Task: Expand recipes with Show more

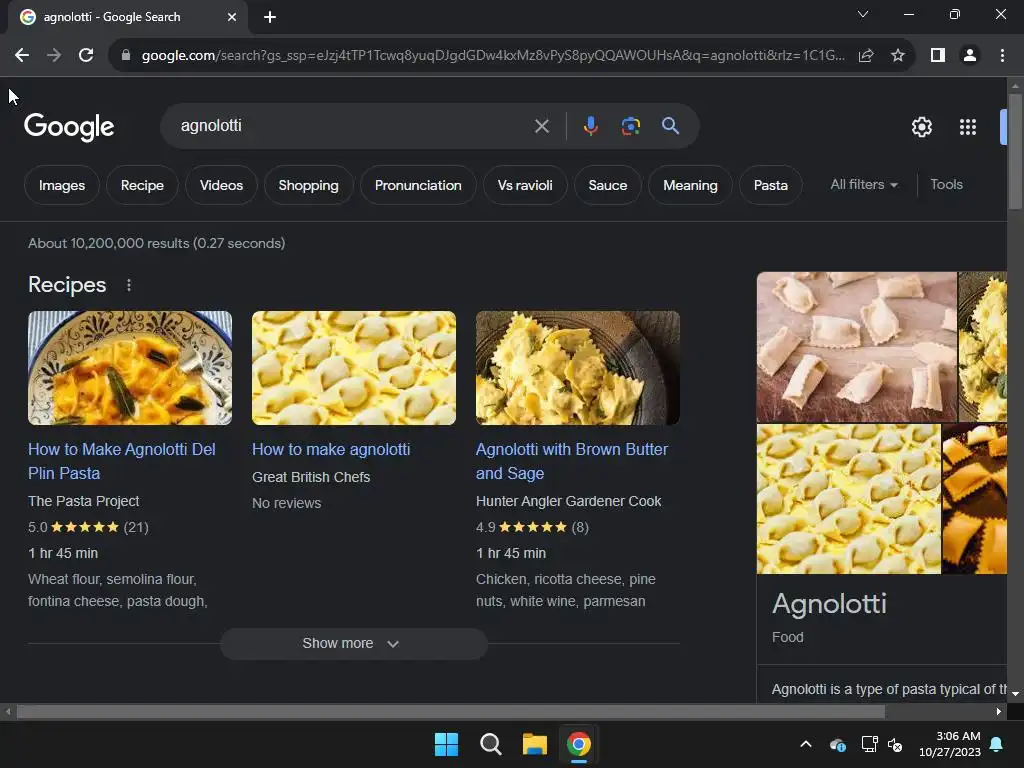Action: (353, 644)
